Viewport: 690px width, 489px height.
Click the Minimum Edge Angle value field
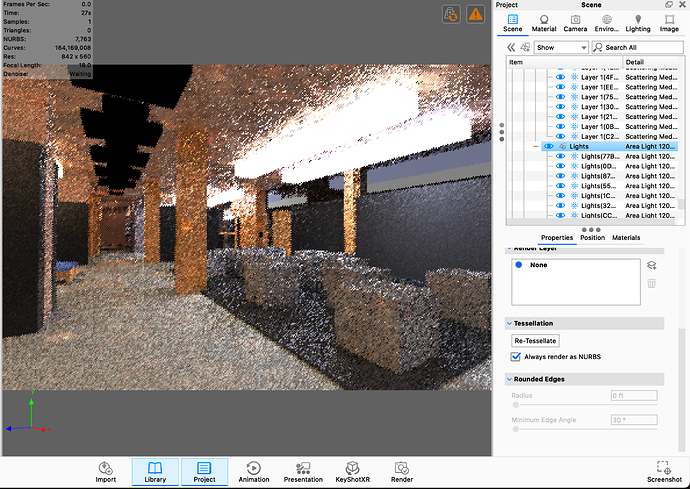634,420
